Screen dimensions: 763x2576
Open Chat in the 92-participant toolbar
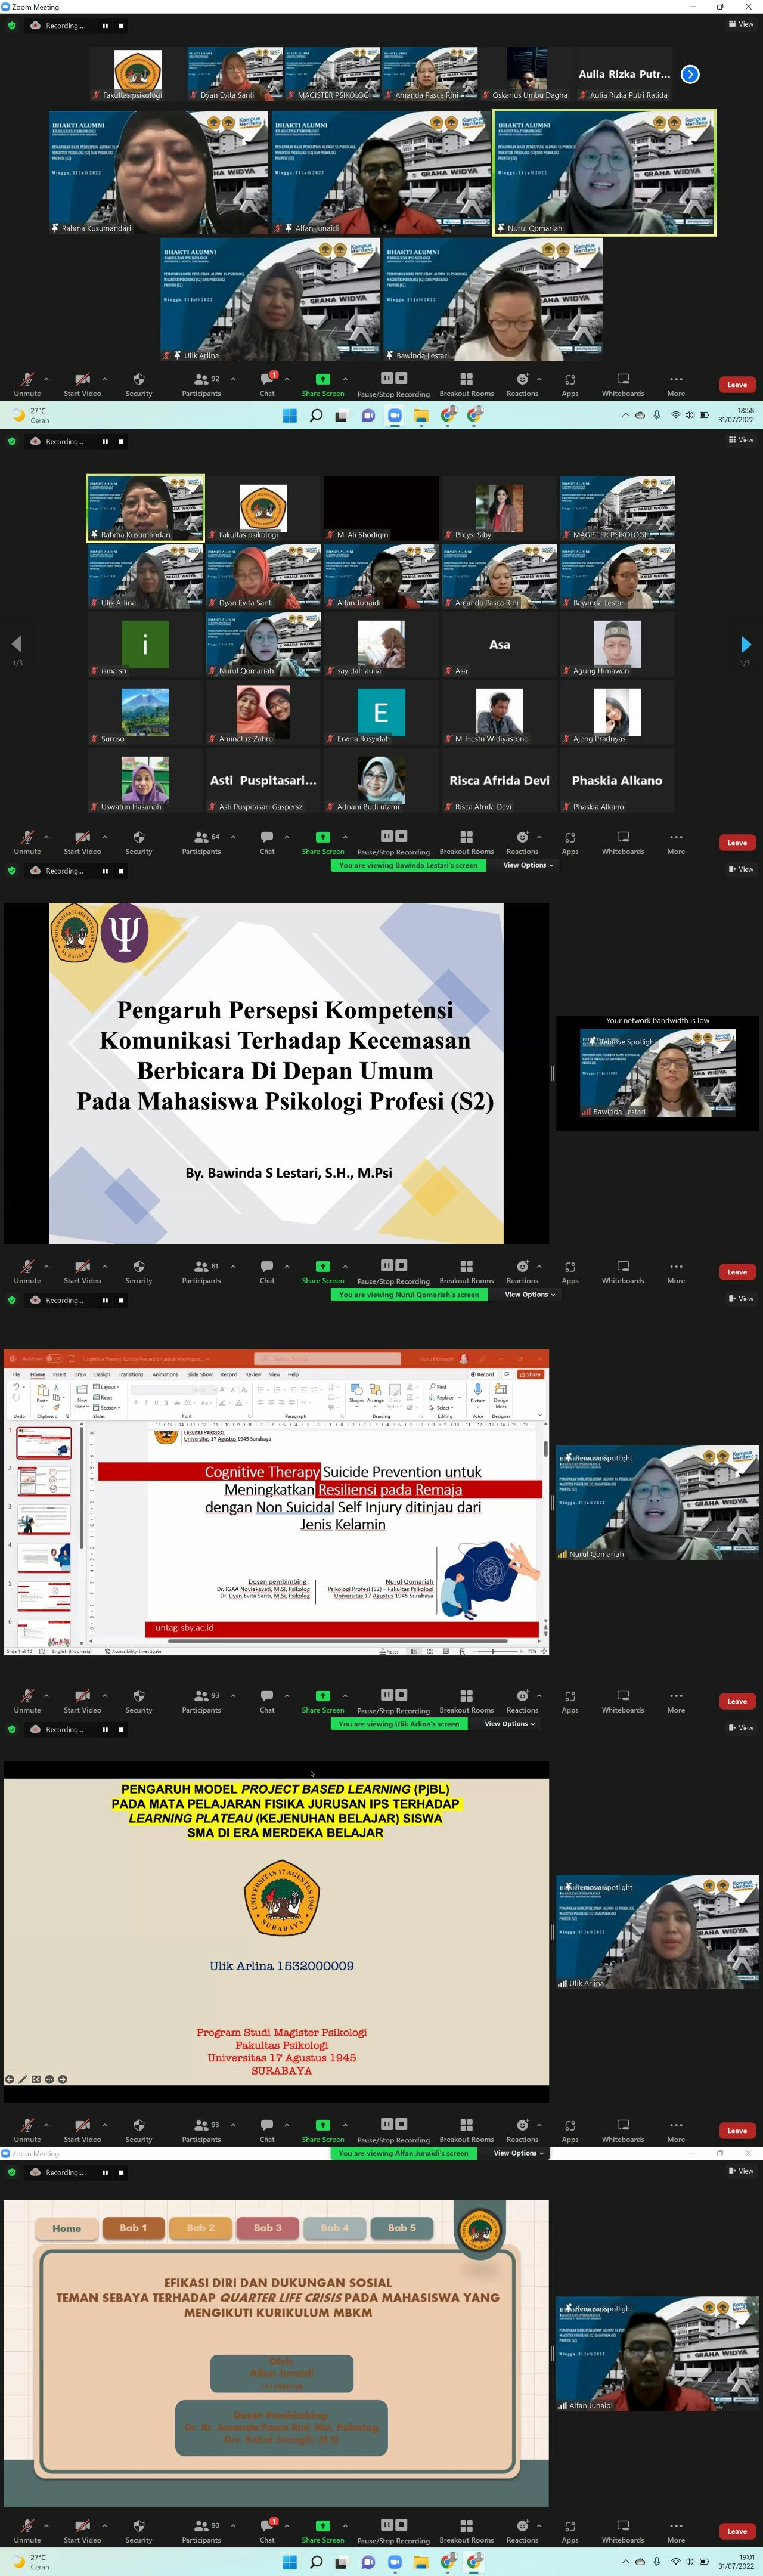click(267, 384)
